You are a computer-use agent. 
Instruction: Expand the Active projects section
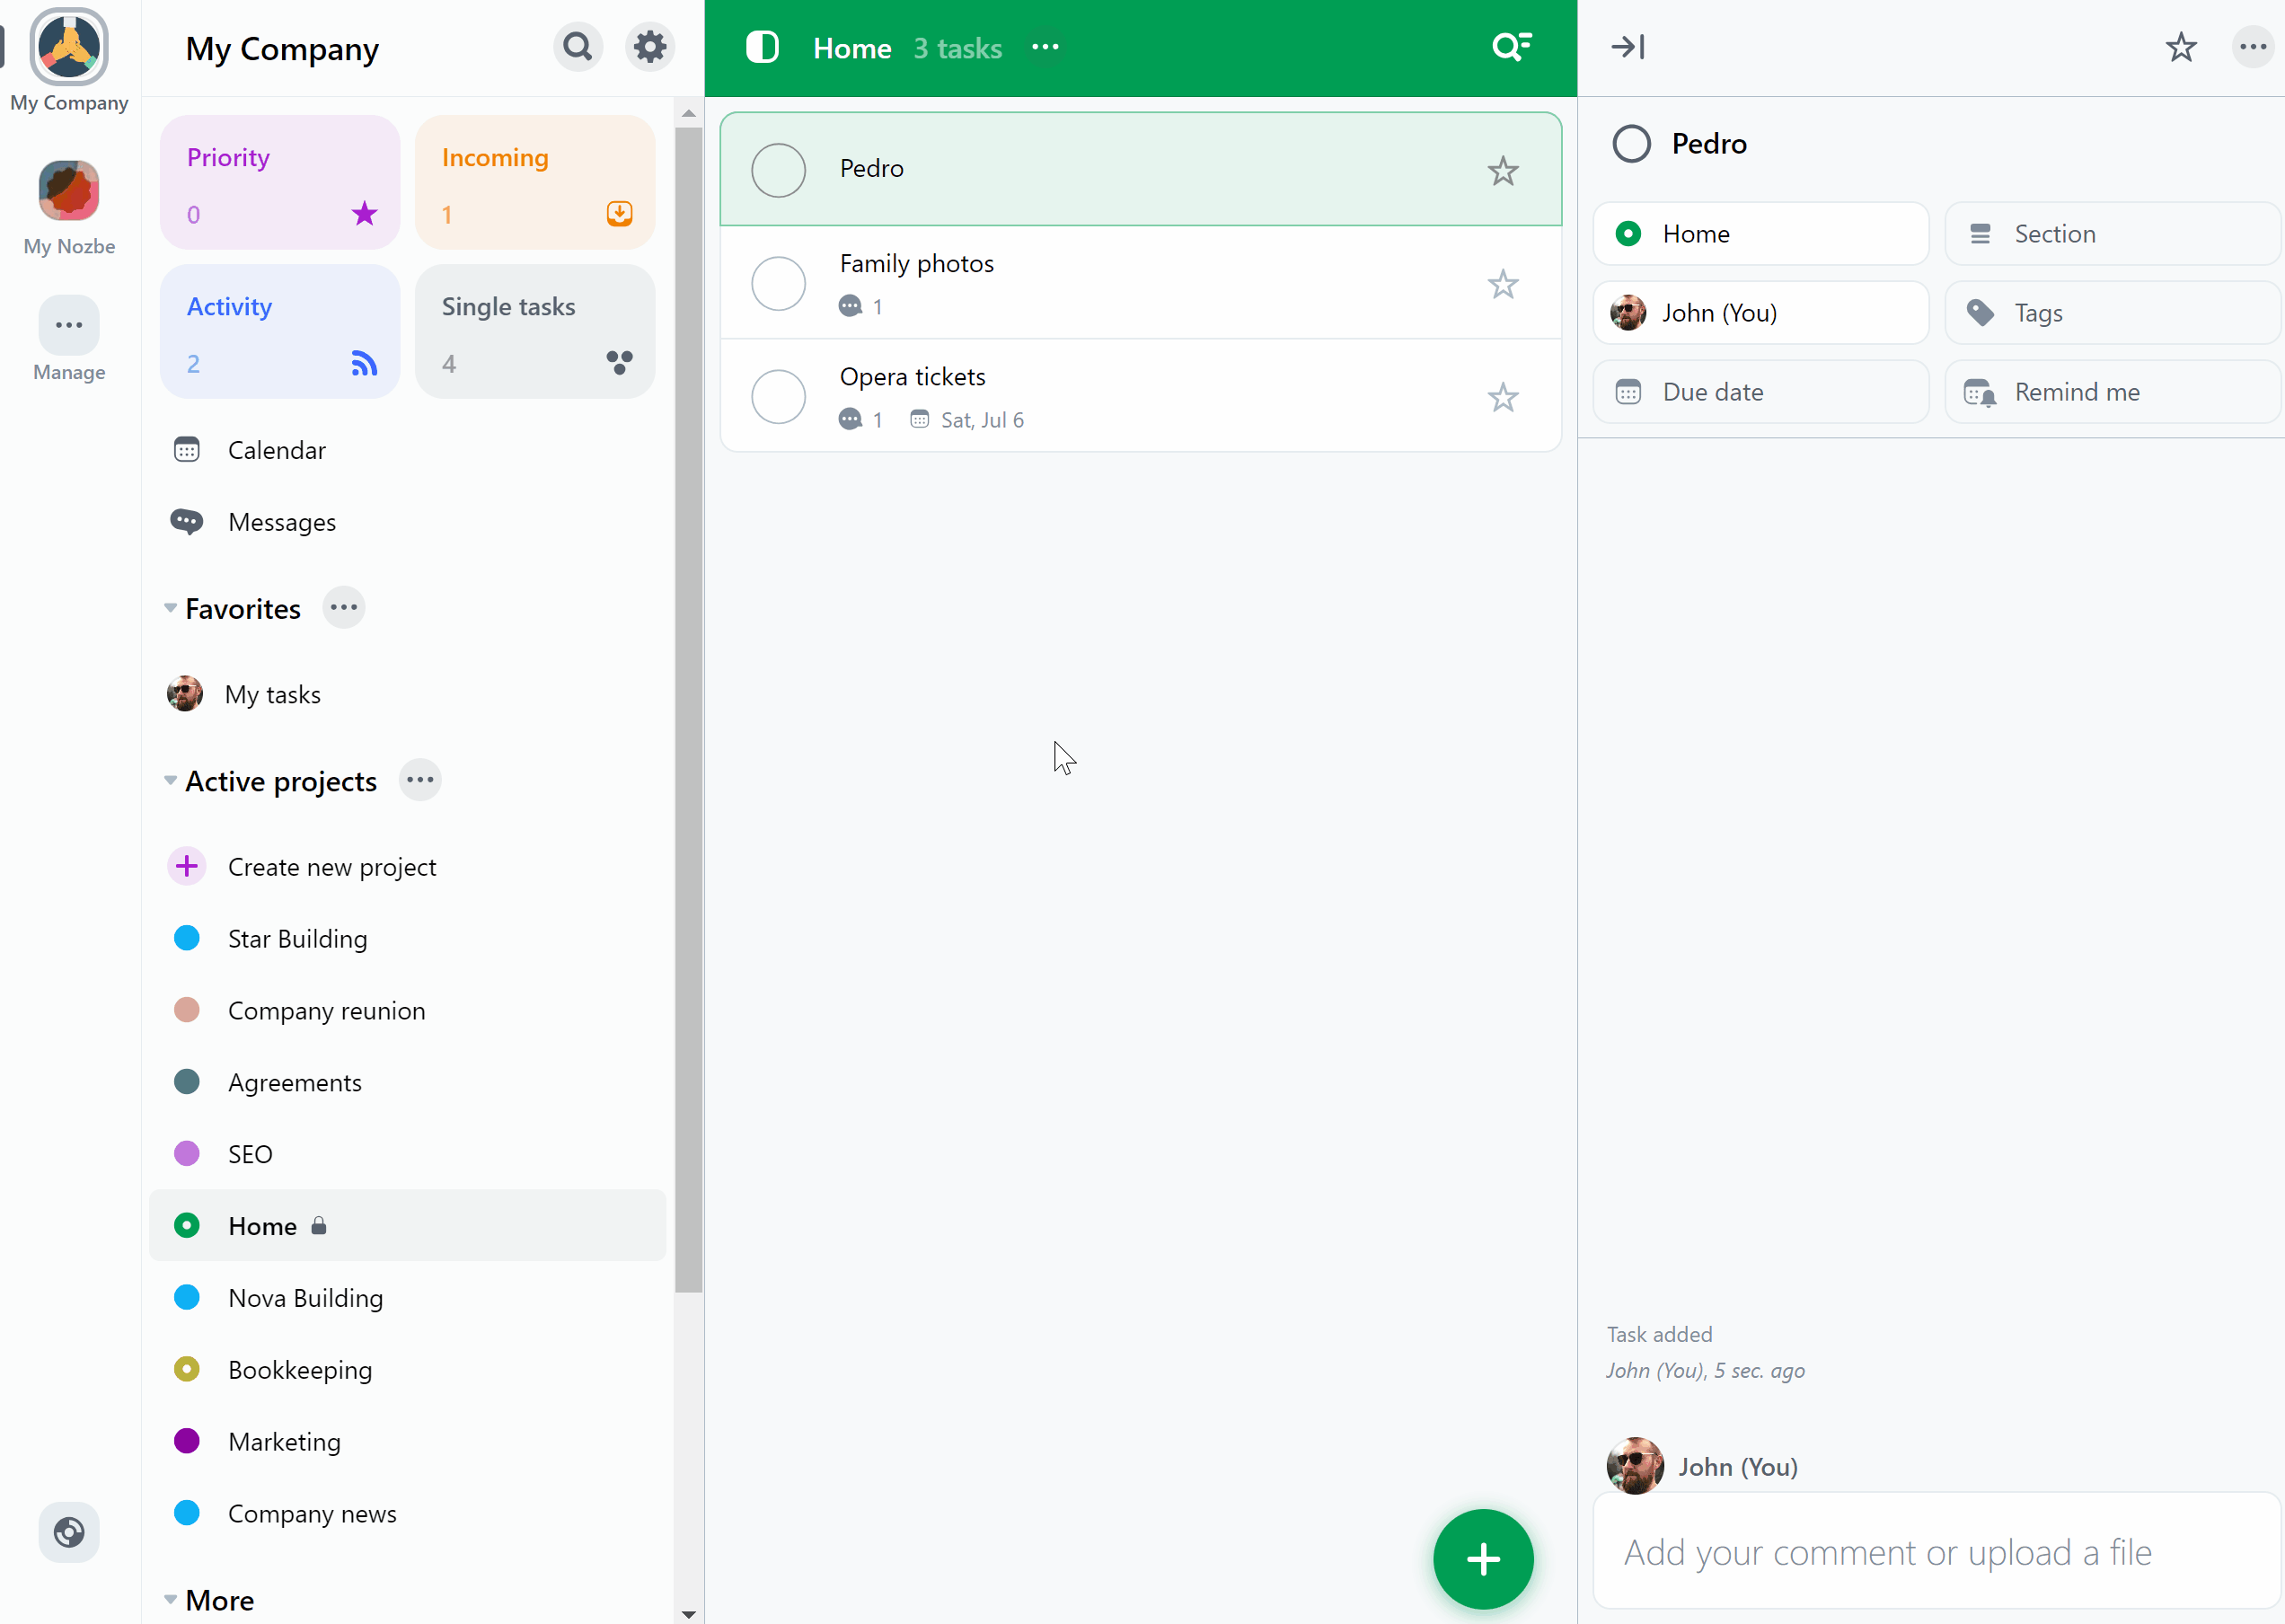pyautogui.click(x=169, y=782)
